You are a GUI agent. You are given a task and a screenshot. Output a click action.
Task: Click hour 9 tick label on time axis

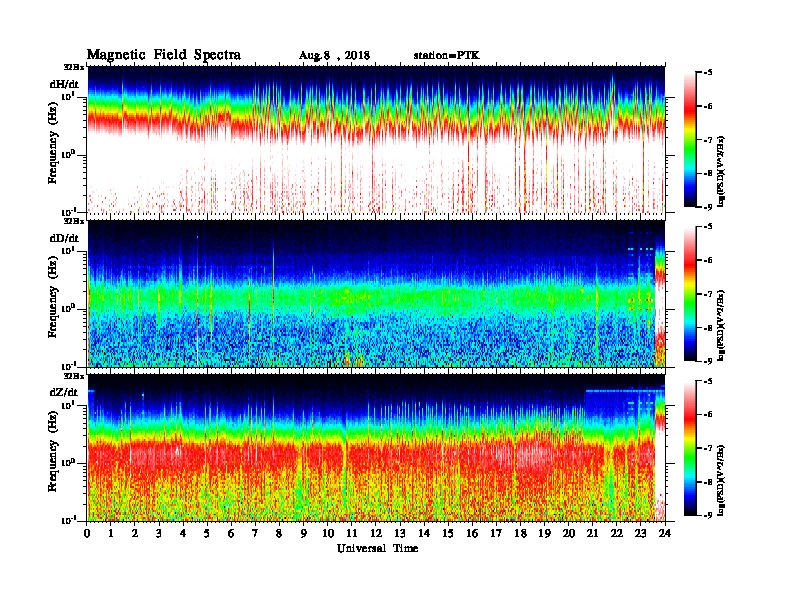pyautogui.click(x=304, y=533)
